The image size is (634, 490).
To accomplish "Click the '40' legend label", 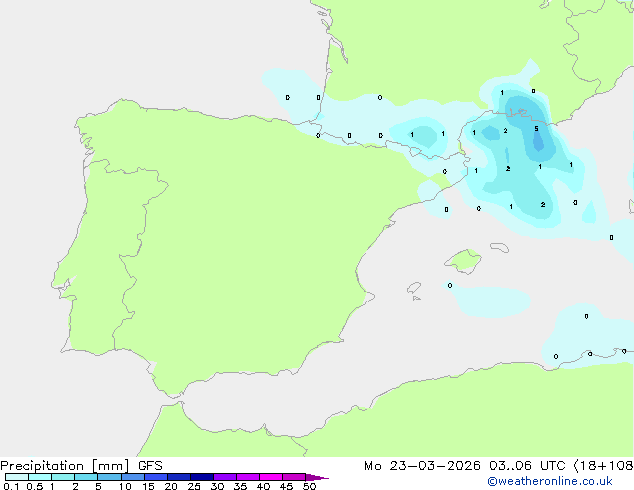I will point(263,486).
